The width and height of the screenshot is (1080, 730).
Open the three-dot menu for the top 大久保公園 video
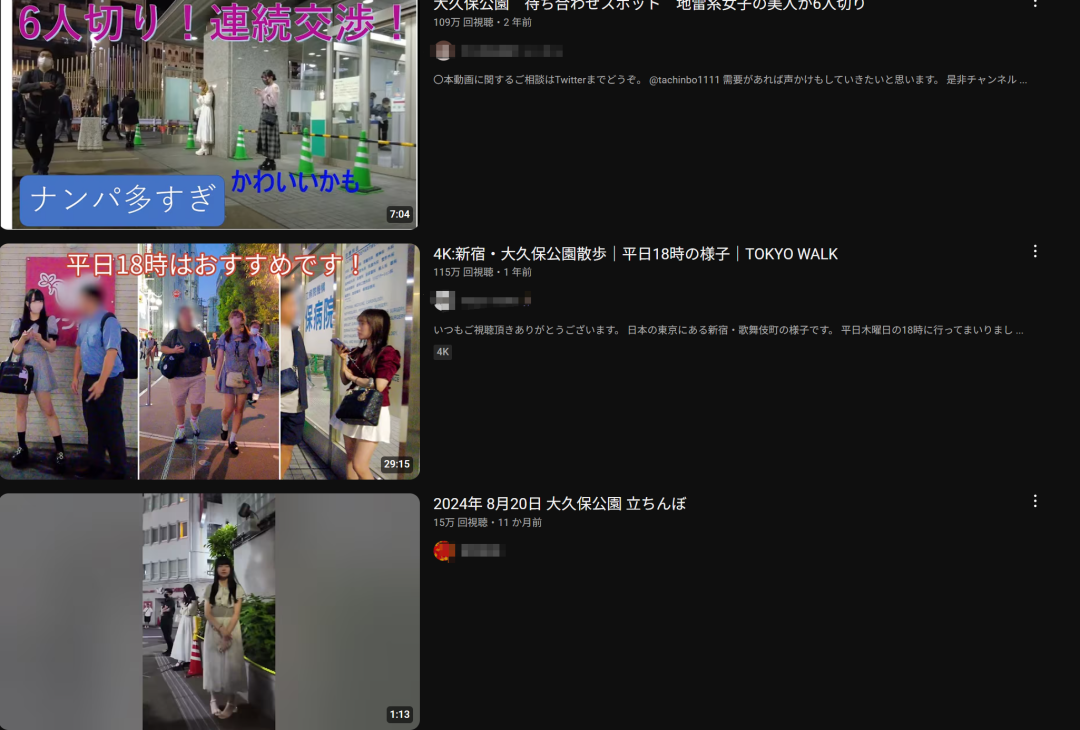1035,4
